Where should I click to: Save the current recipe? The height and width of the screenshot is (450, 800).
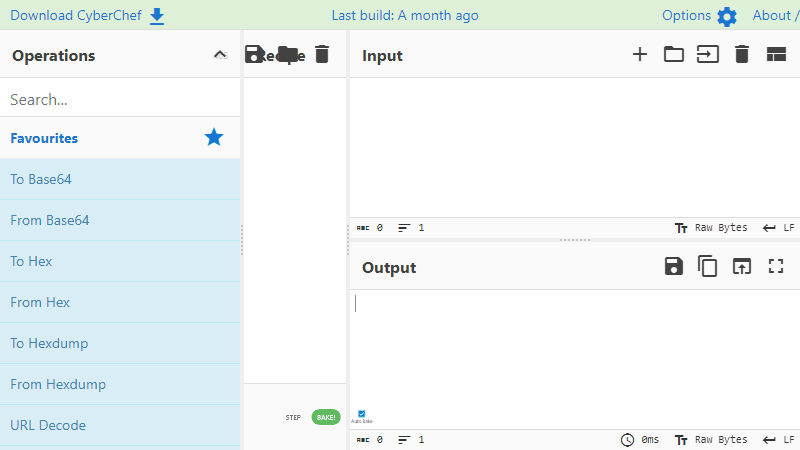coord(255,55)
